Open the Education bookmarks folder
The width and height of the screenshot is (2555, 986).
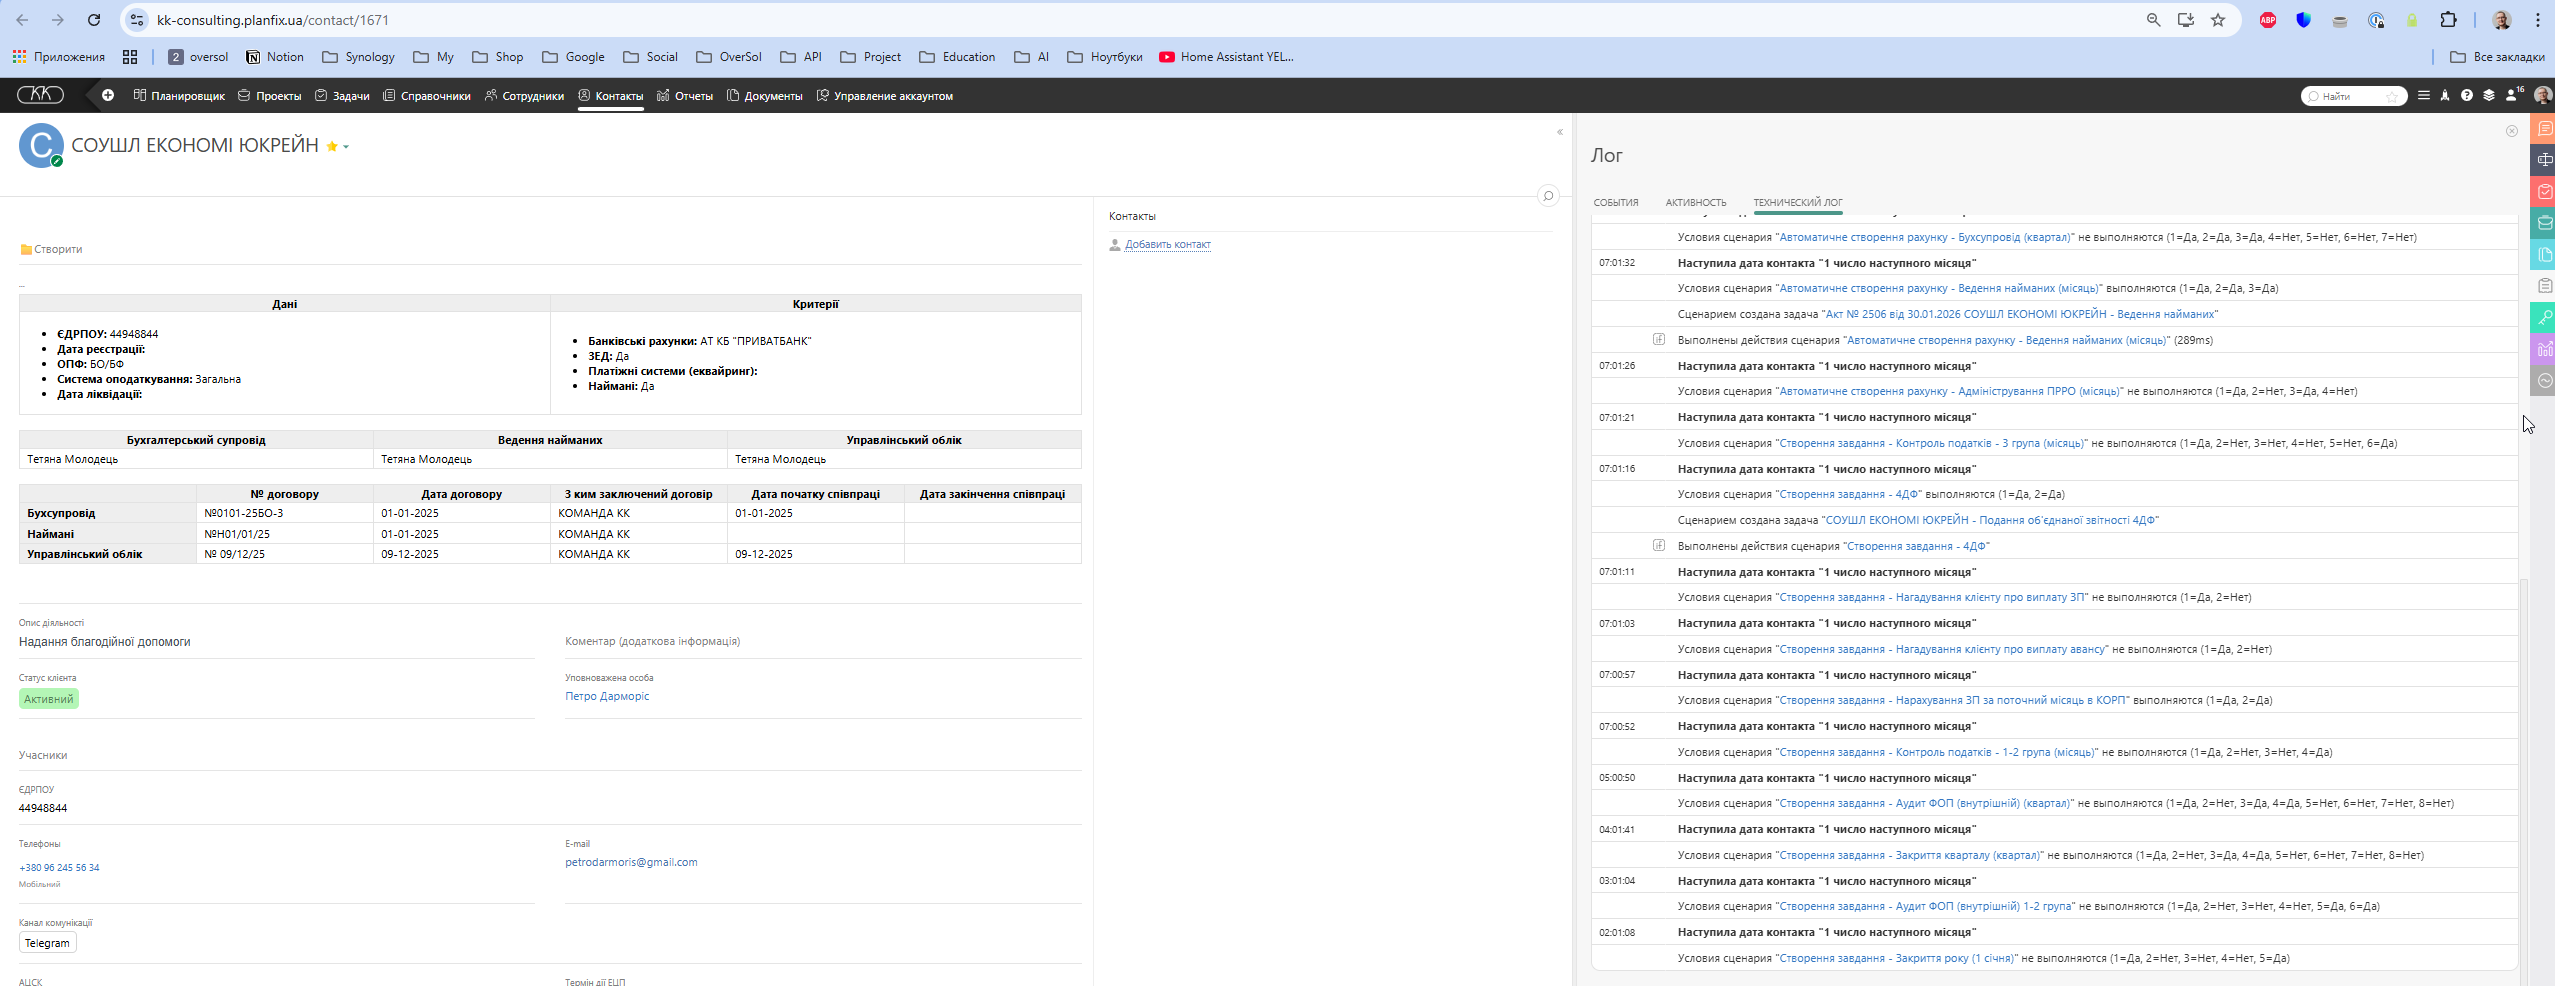pos(957,57)
